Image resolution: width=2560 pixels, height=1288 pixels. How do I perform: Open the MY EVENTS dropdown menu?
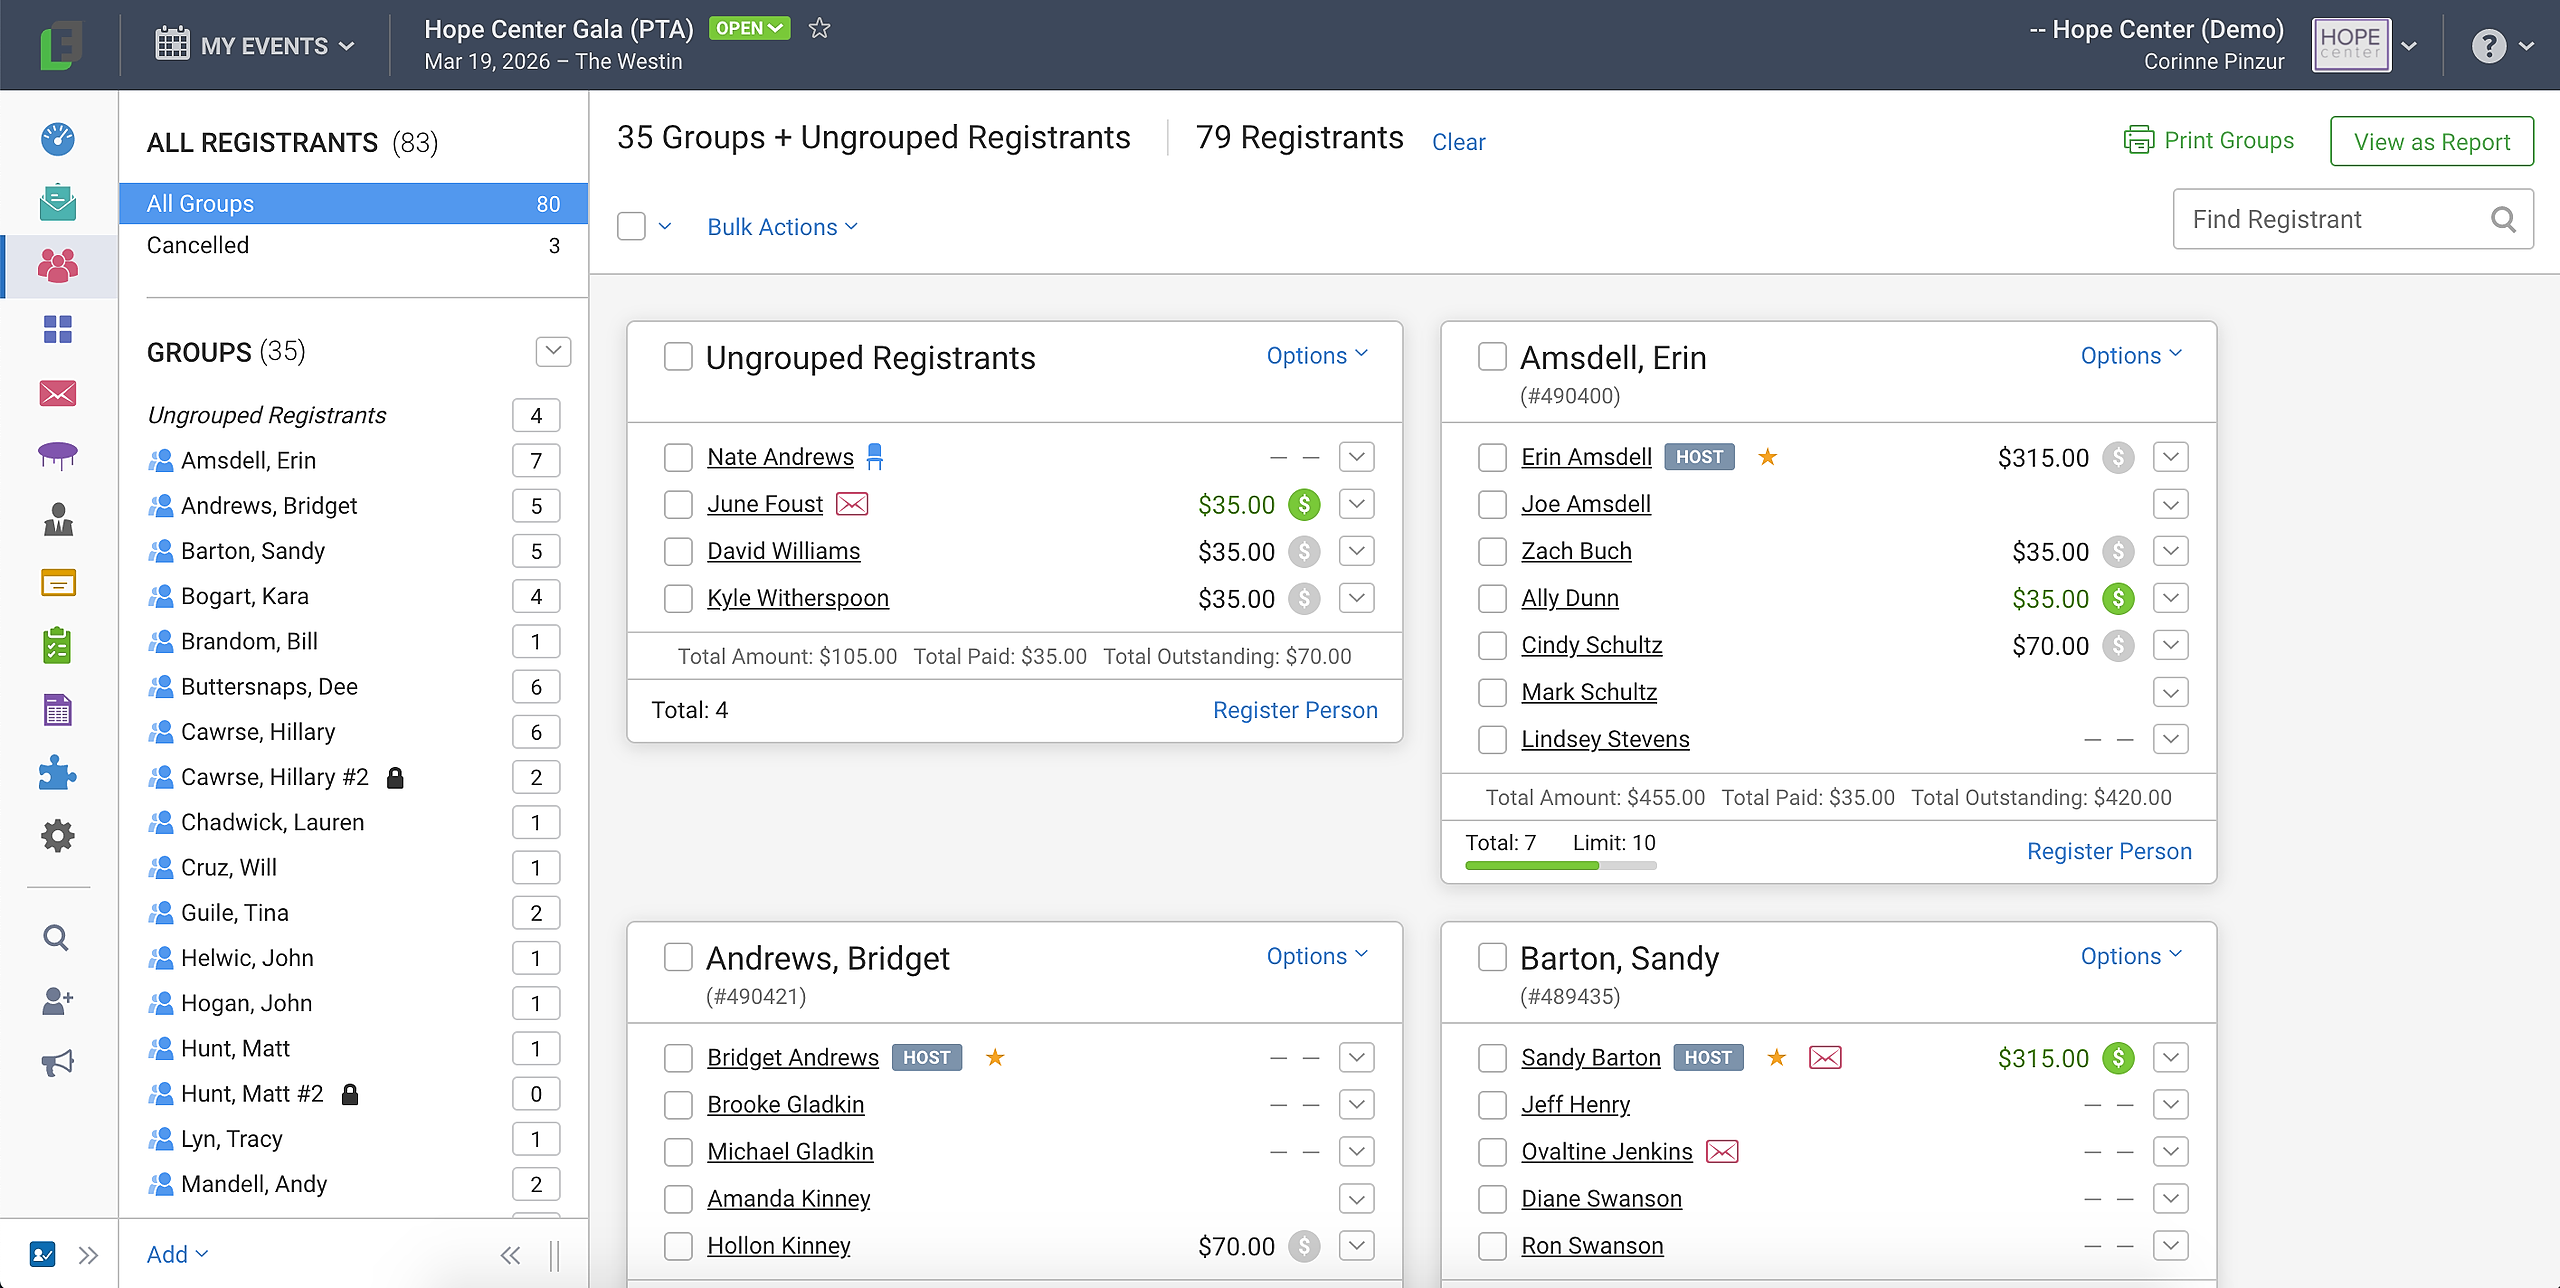pos(256,45)
